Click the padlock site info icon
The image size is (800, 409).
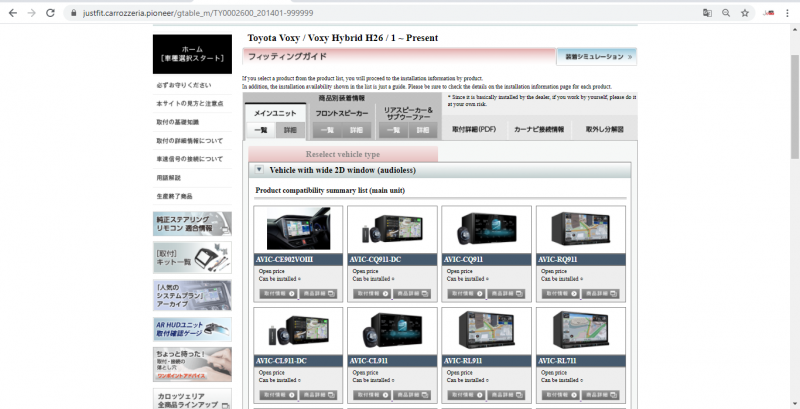(73, 13)
